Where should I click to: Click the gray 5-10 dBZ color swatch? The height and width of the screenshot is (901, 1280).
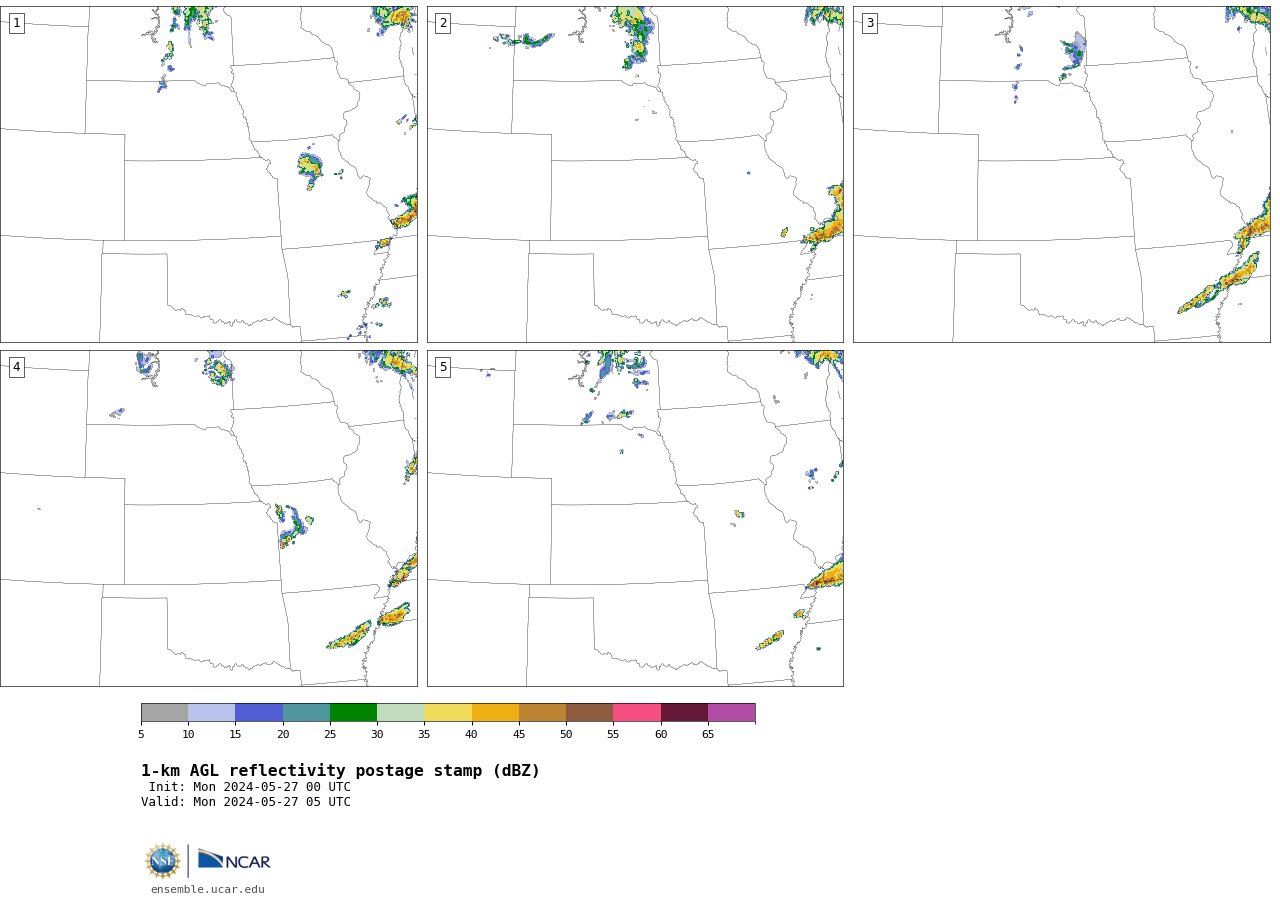click(165, 712)
